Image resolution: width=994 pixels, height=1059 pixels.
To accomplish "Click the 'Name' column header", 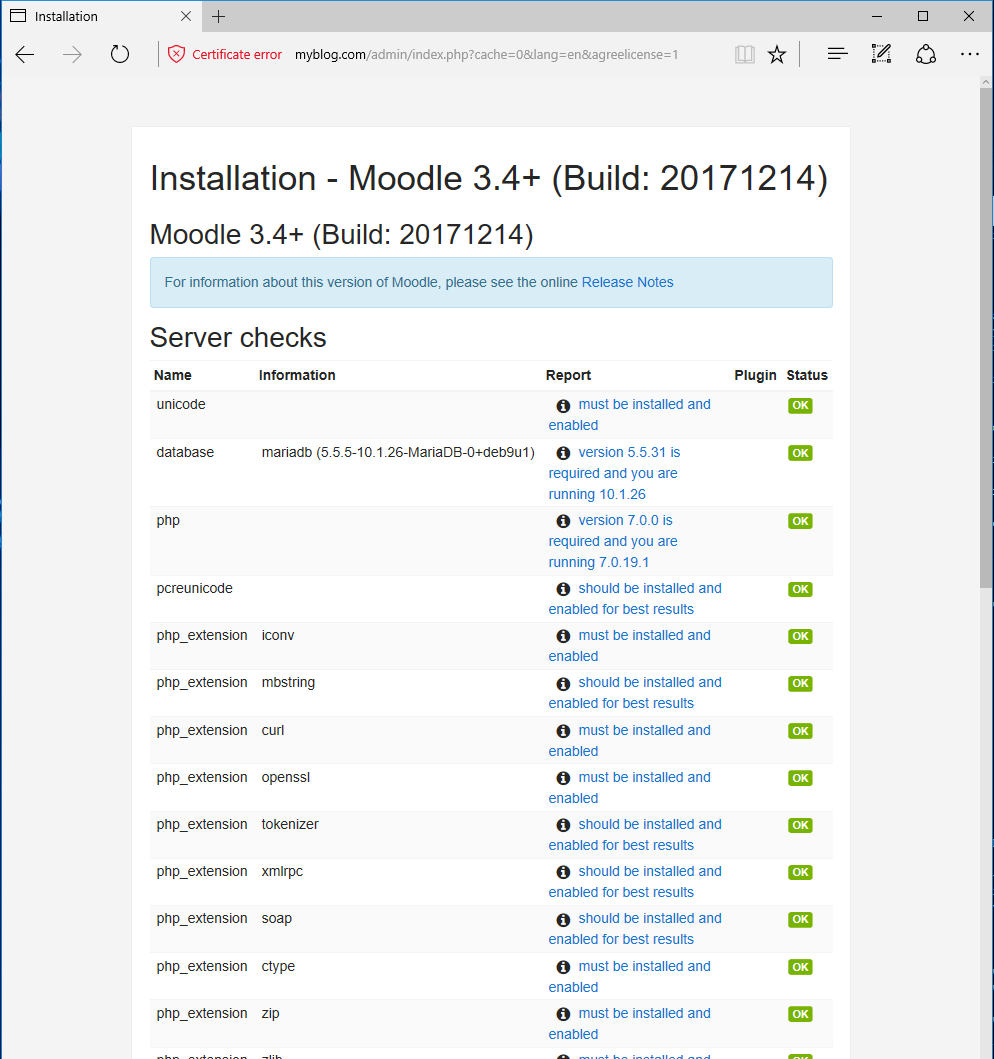I will coord(173,376).
